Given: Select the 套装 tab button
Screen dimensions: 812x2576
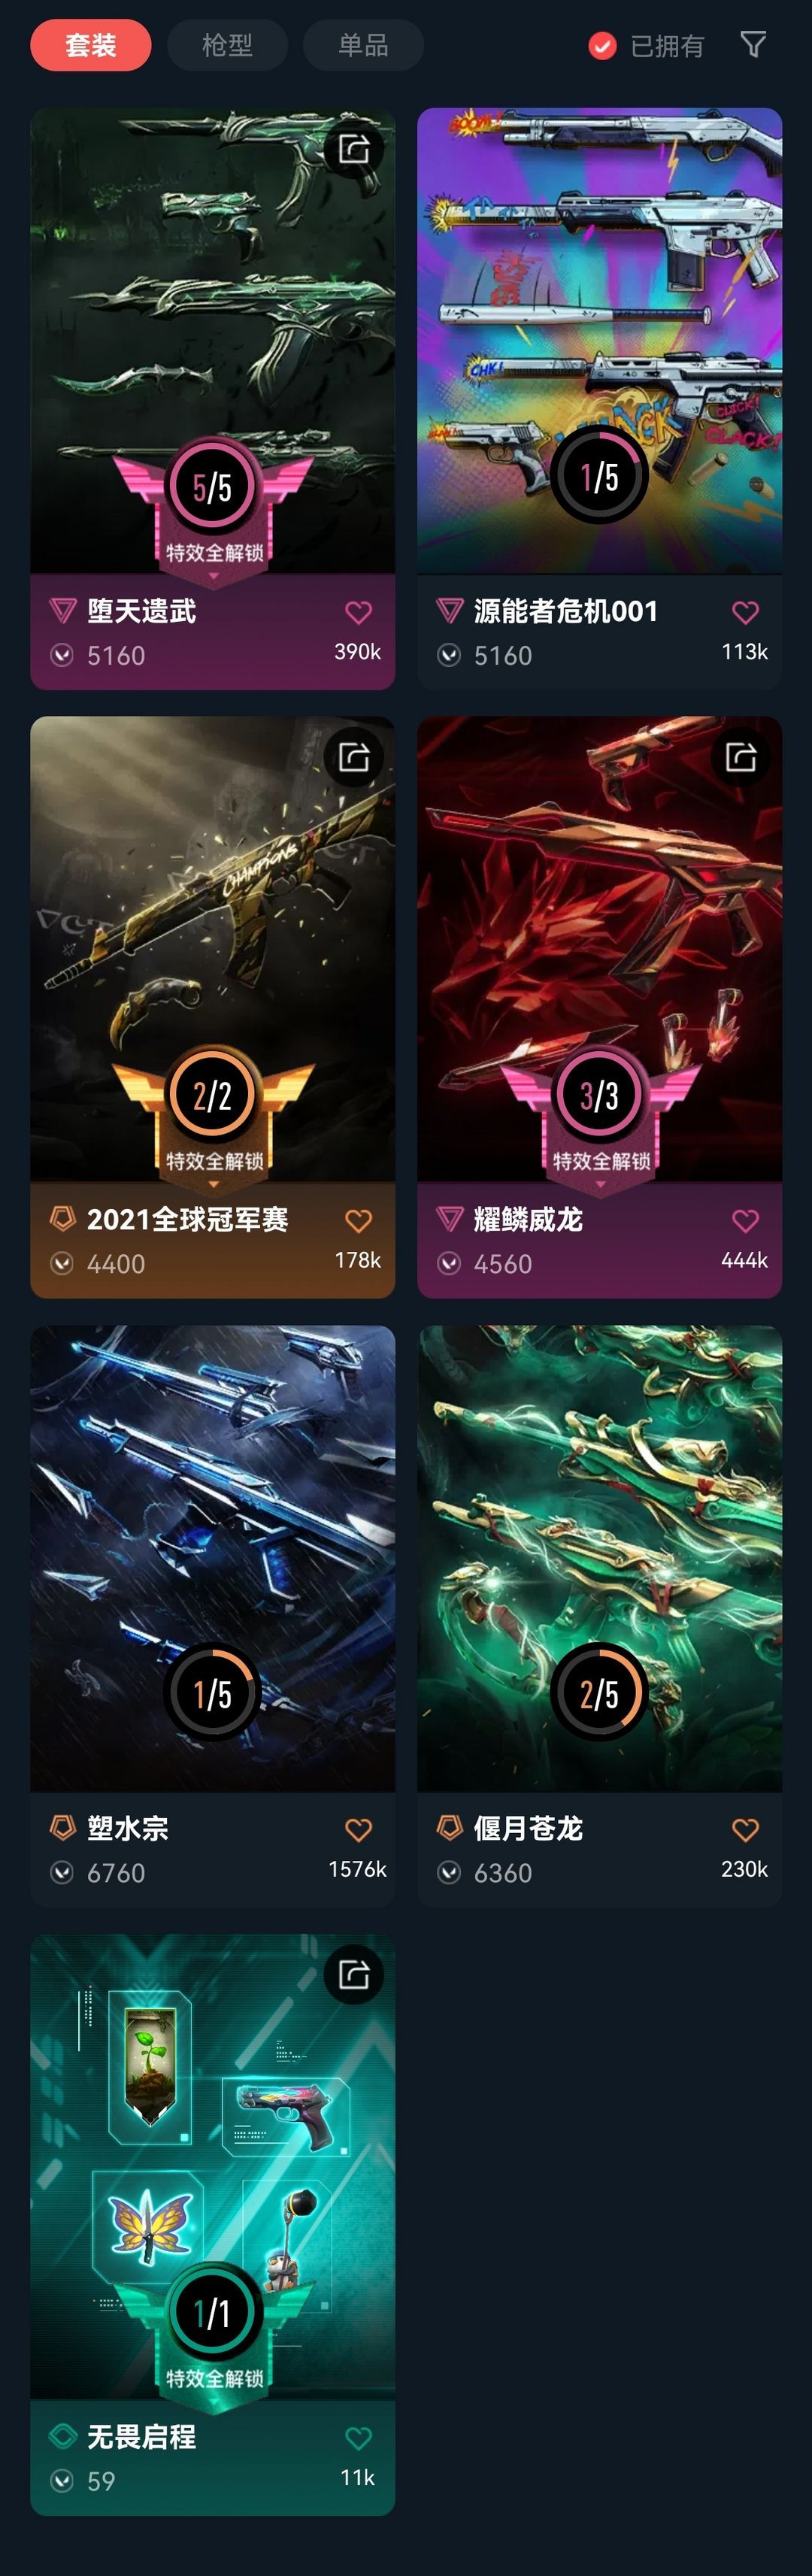Looking at the screenshot, I should pos(91,45).
